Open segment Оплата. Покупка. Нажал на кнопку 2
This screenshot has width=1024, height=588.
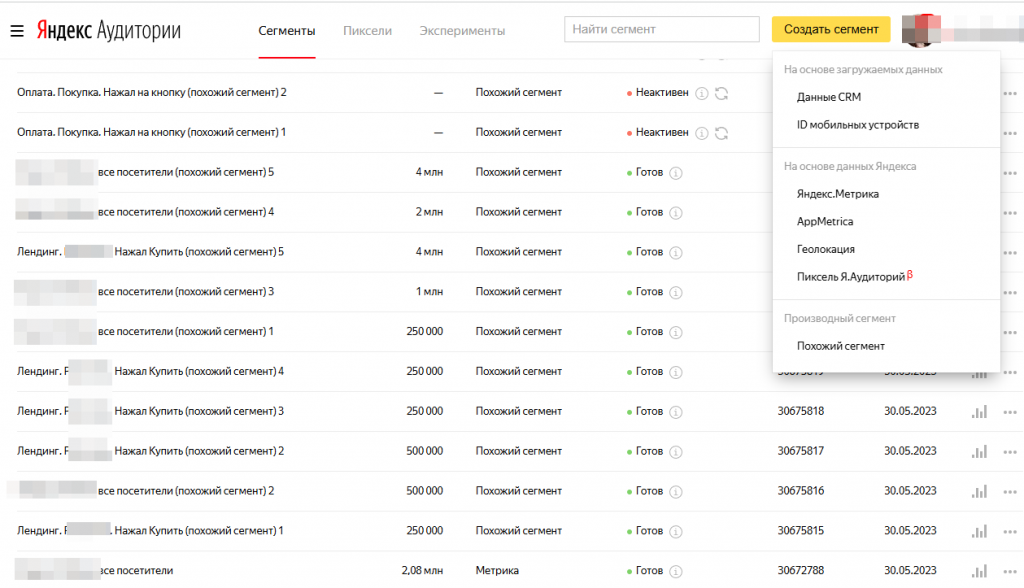[x=152, y=93]
